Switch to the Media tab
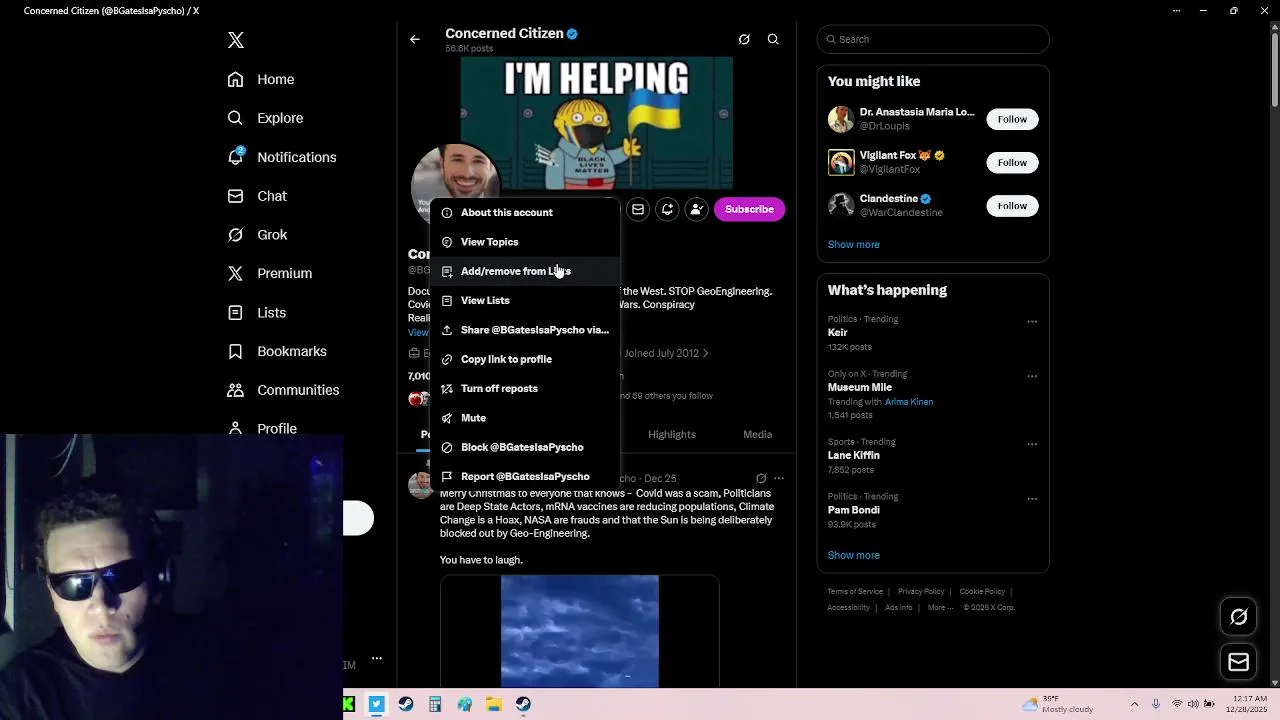 (757, 434)
